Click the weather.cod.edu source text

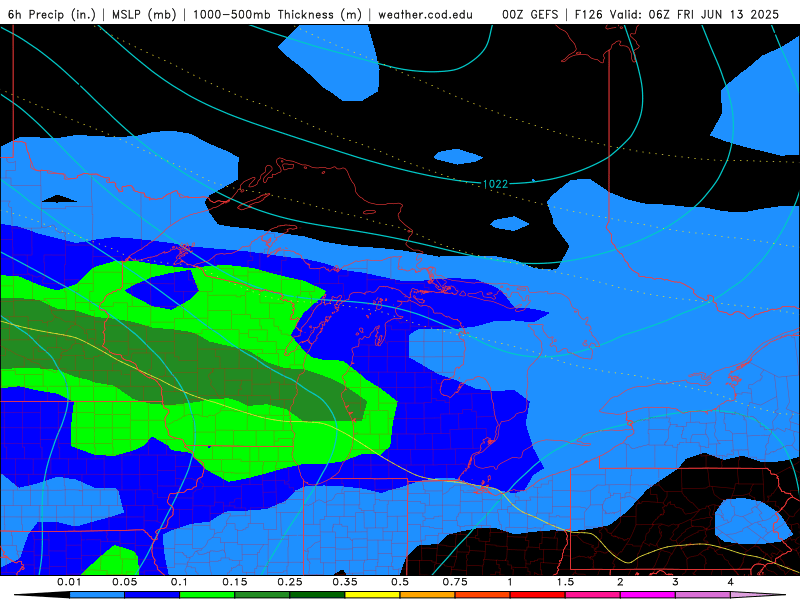426,14
